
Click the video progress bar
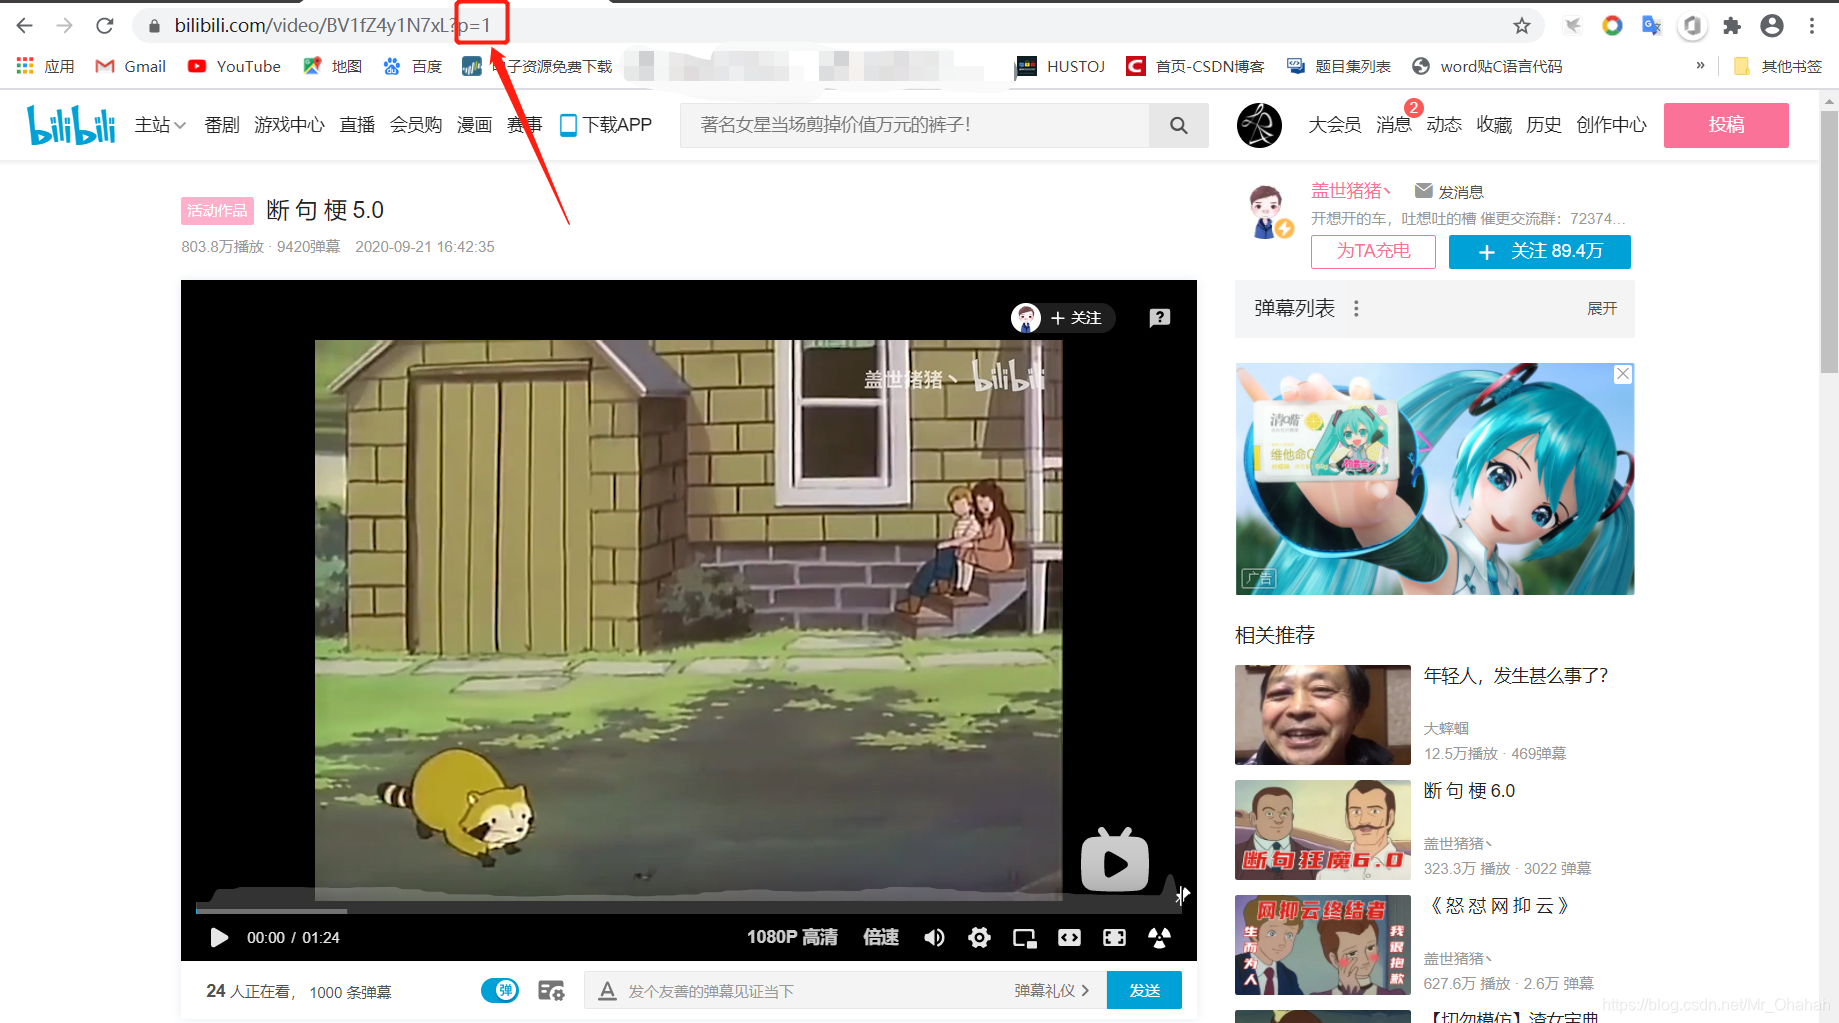pyautogui.click(x=688, y=910)
